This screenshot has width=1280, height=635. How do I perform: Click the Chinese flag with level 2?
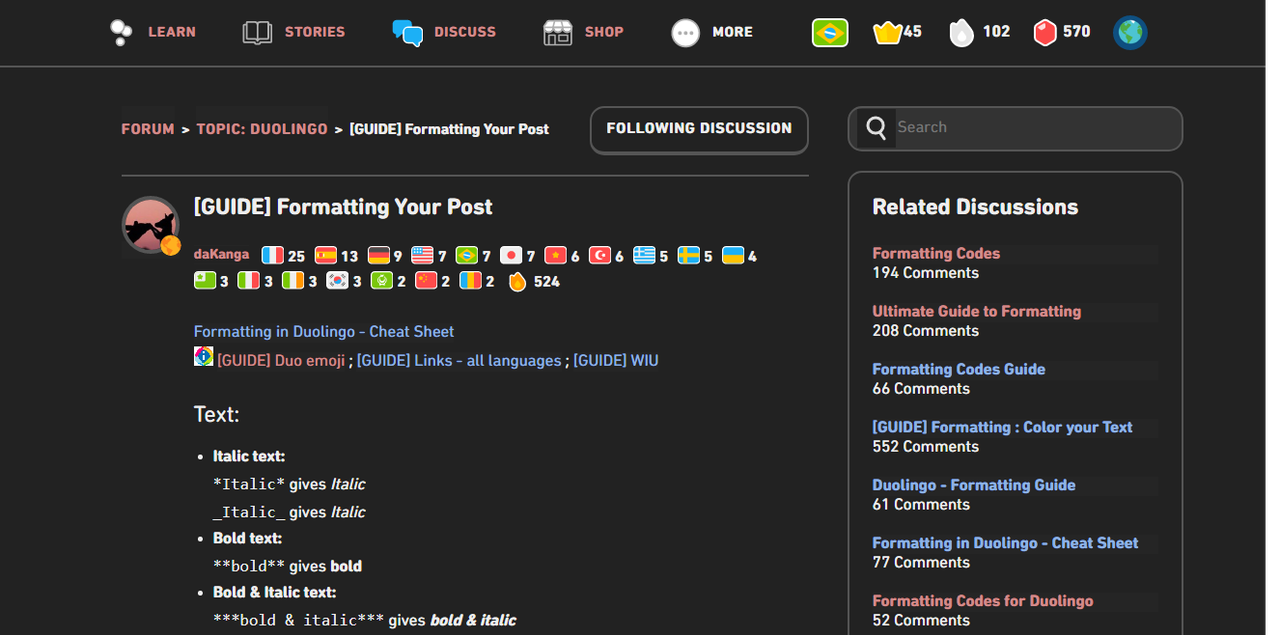point(426,281)
